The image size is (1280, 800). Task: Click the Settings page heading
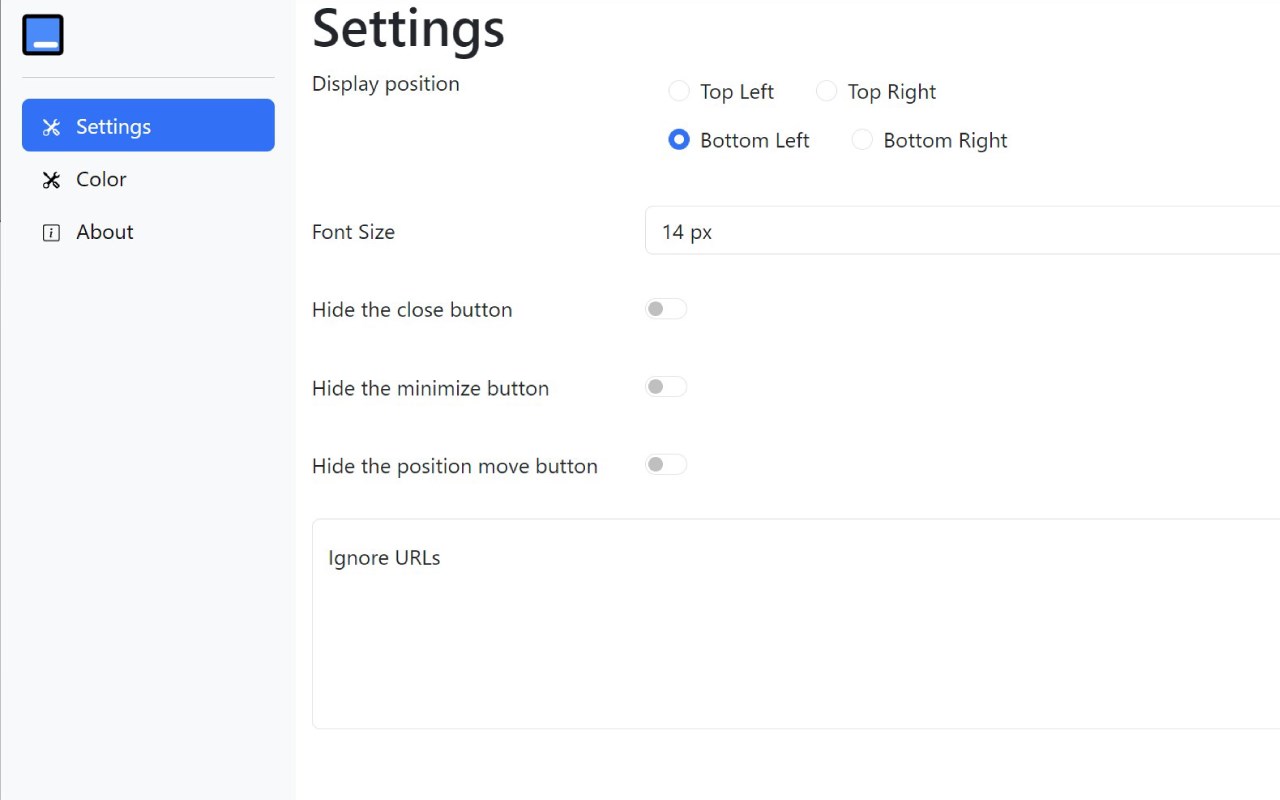[x=408, y=28]
